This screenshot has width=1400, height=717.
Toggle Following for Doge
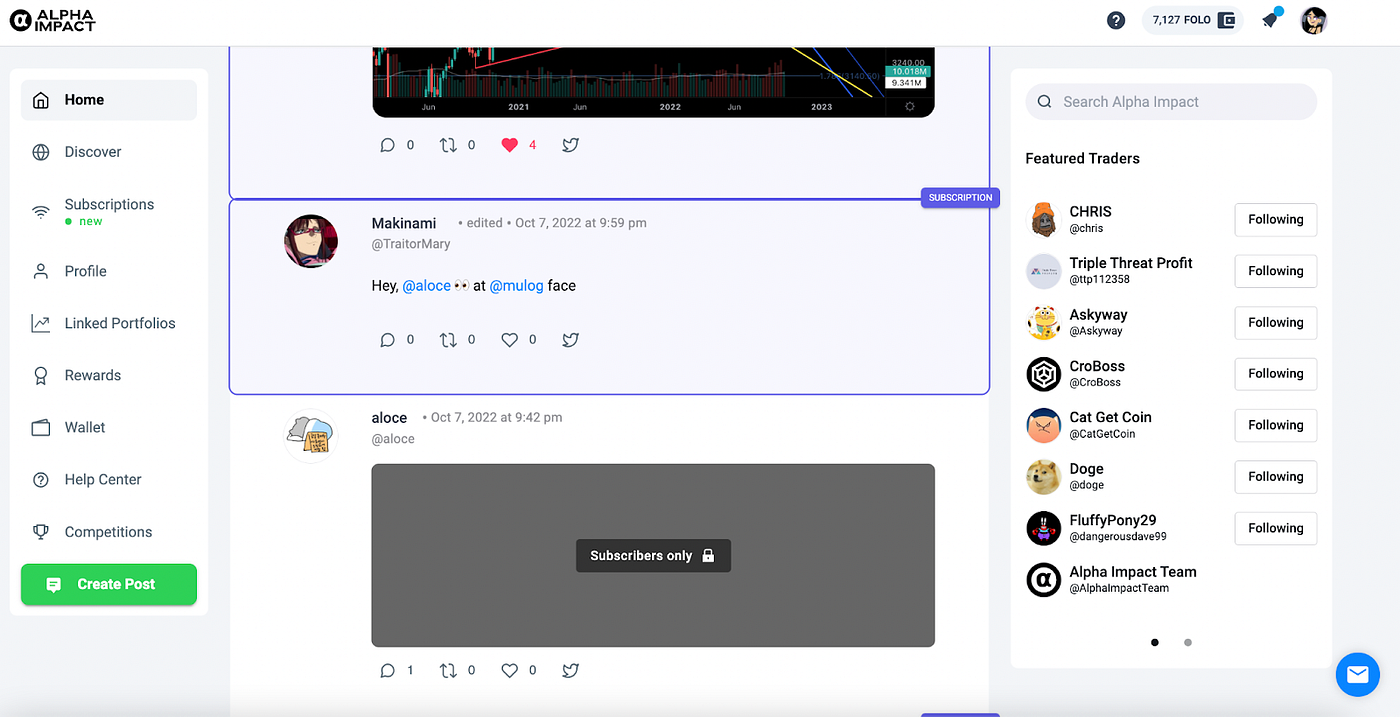[x=1275, y=477]
